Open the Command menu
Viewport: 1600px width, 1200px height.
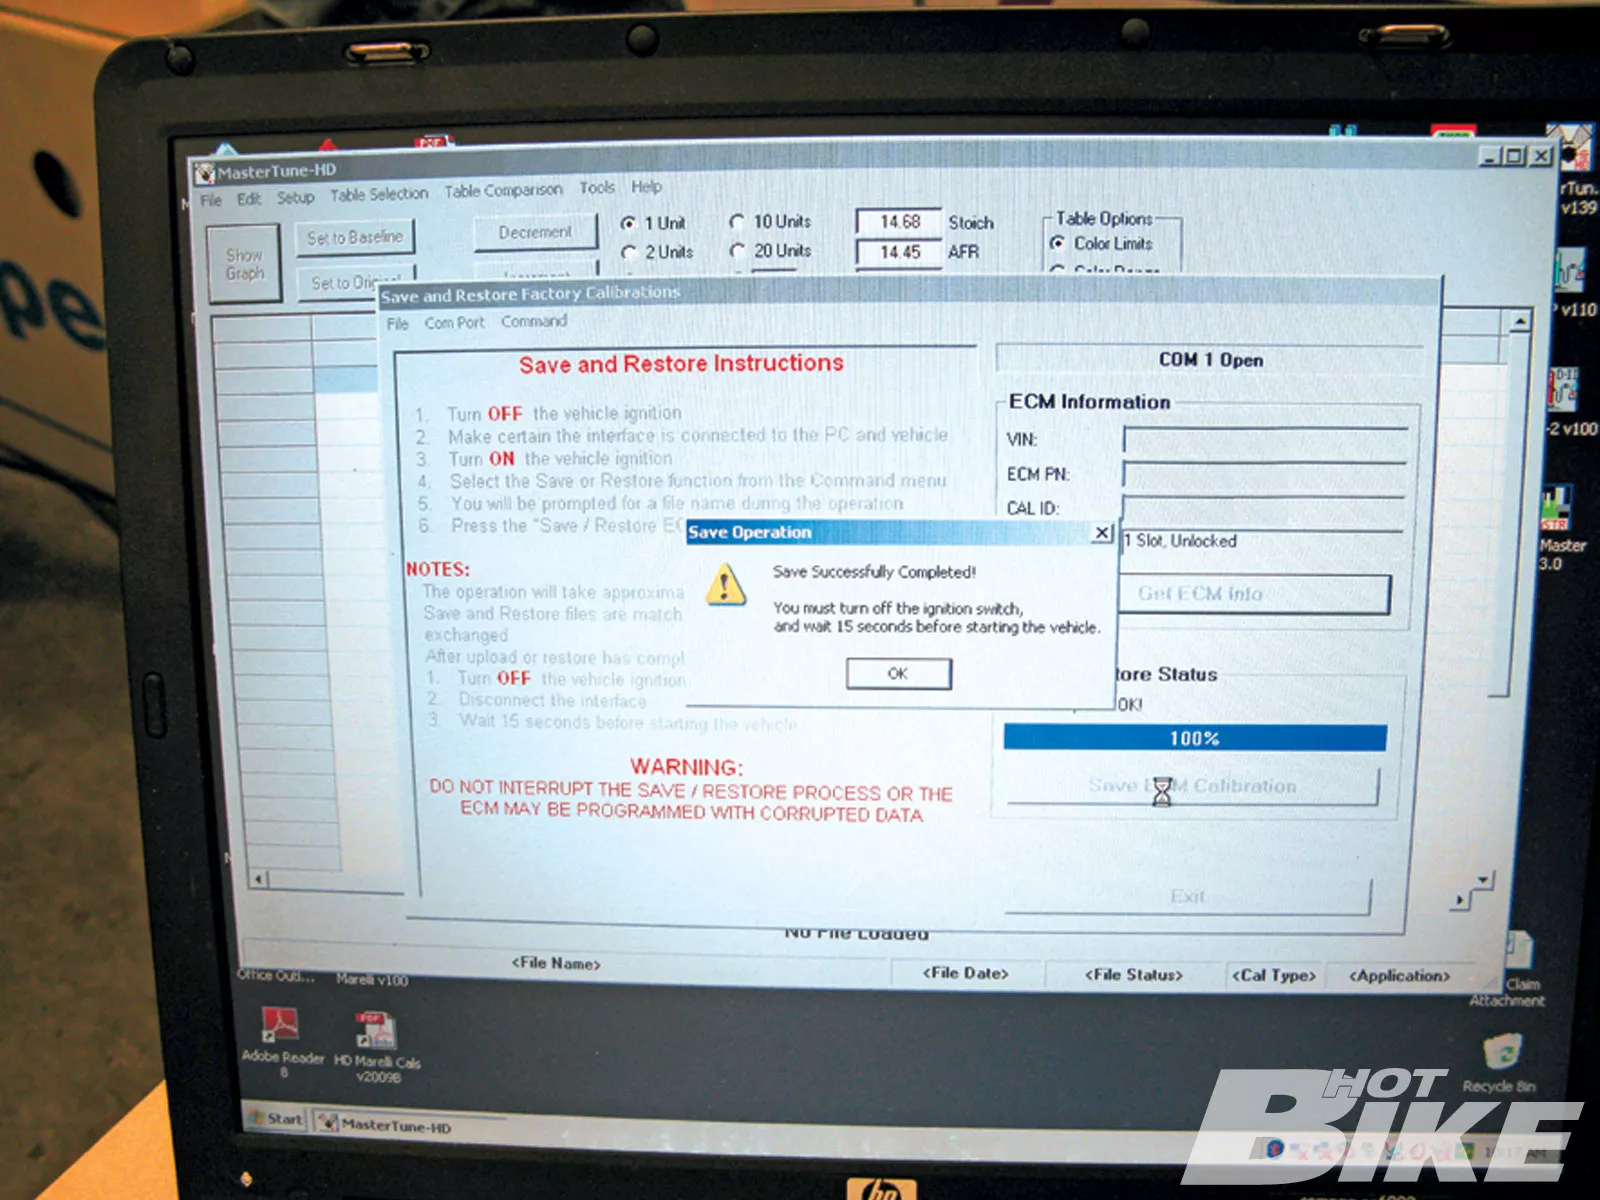[x=534, y=321]
